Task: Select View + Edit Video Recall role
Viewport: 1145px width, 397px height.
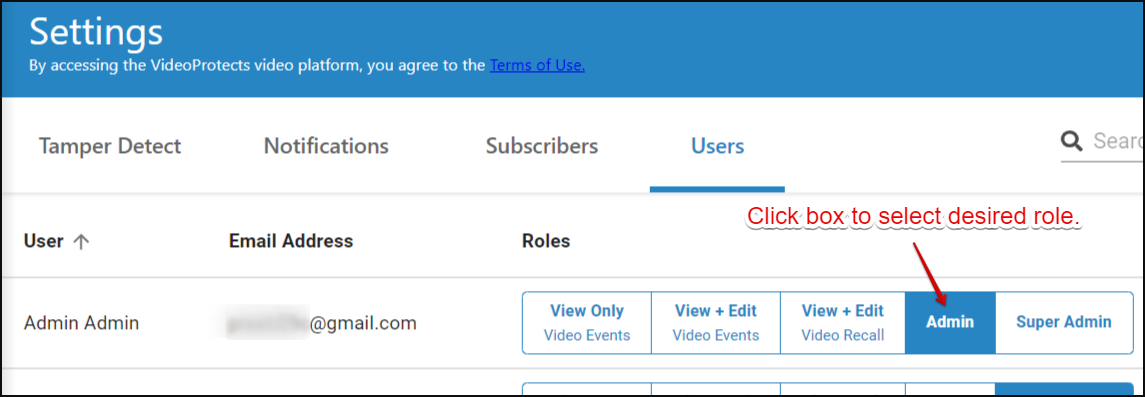Action: 843,323
